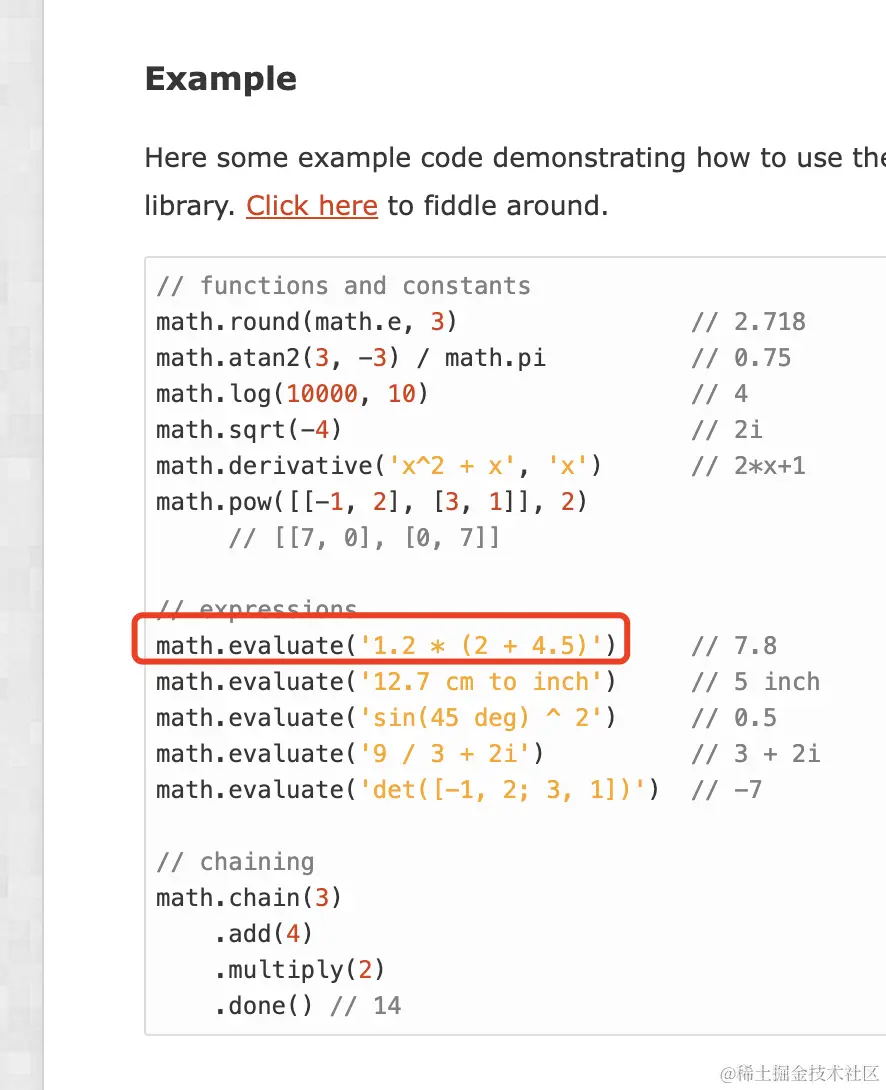886x1090 pixels.
Task: Click the '// -7' result comment
Action: (727, 790)
